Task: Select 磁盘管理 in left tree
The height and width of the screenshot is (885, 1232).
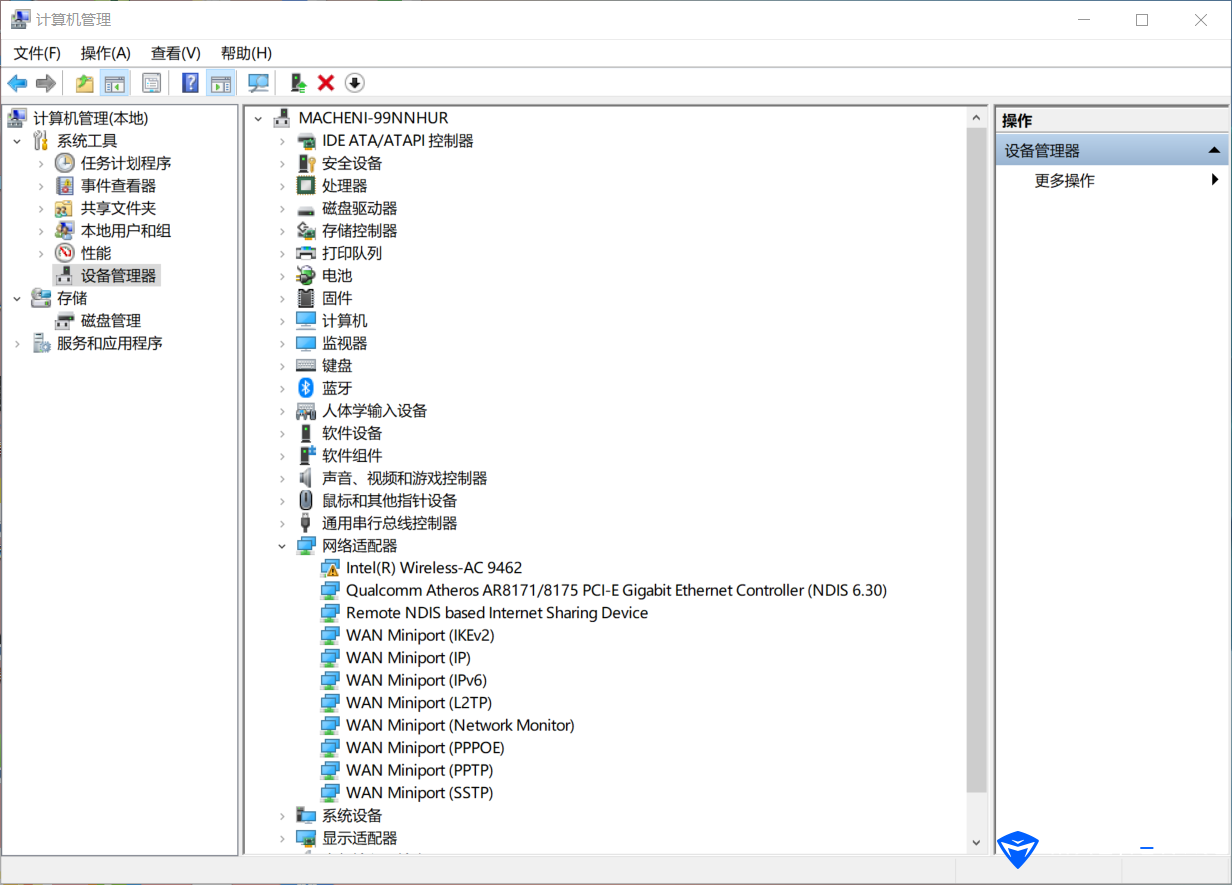Action: 111,321
